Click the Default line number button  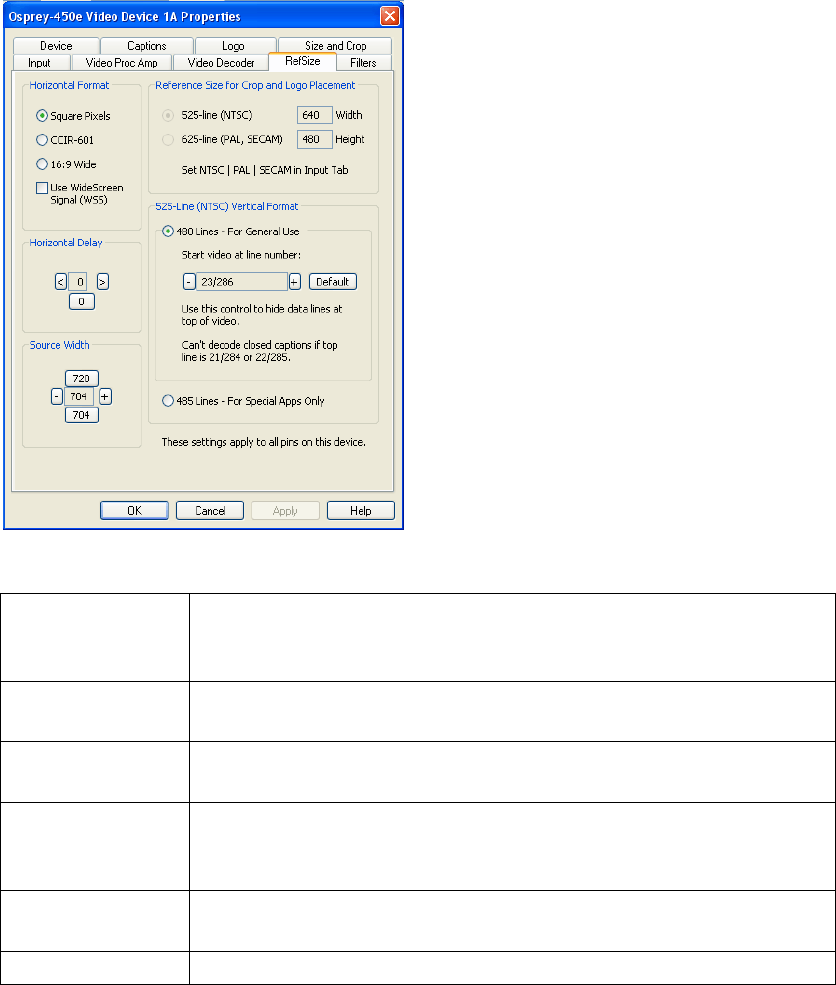coord(333,281)
